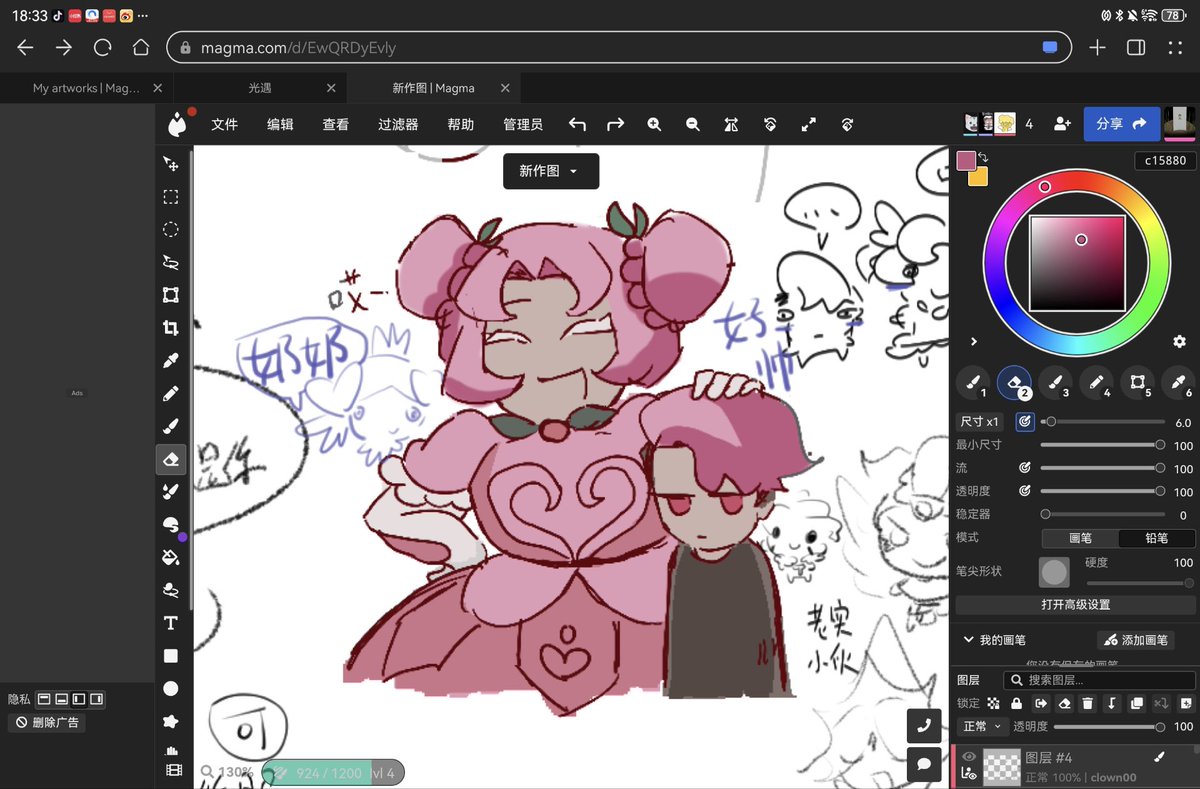Select the Eyedropper tool in left toolbar
The image size is (1200, 789).
pyautogui.click(x=171, y=360)
